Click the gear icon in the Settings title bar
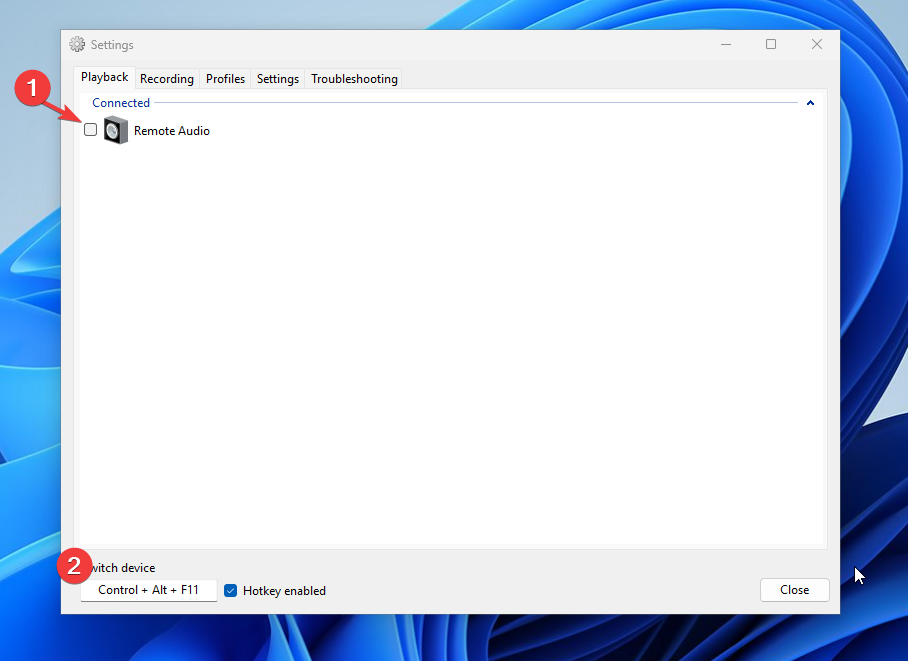The width and height of the screenshot is (908, 661). coord(76,44)
